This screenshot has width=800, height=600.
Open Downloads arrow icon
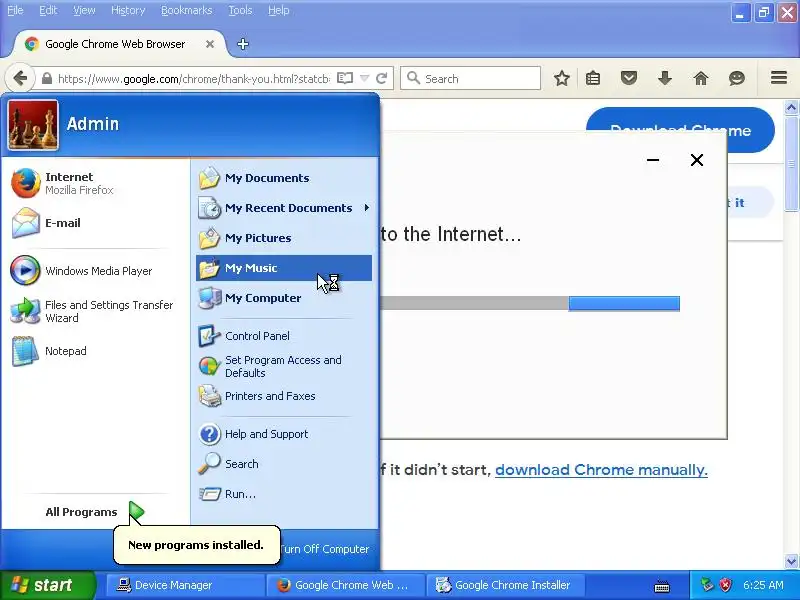pos(665,78)
